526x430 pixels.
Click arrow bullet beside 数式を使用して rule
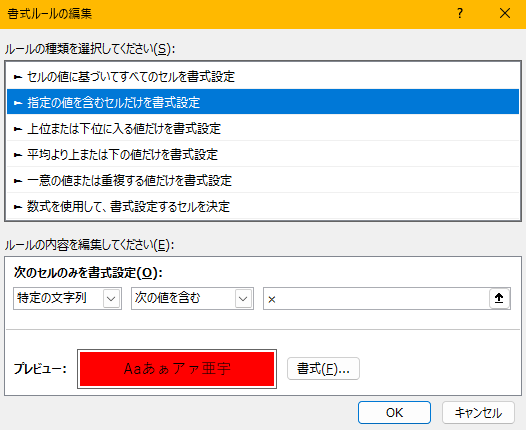click(18, 207)
